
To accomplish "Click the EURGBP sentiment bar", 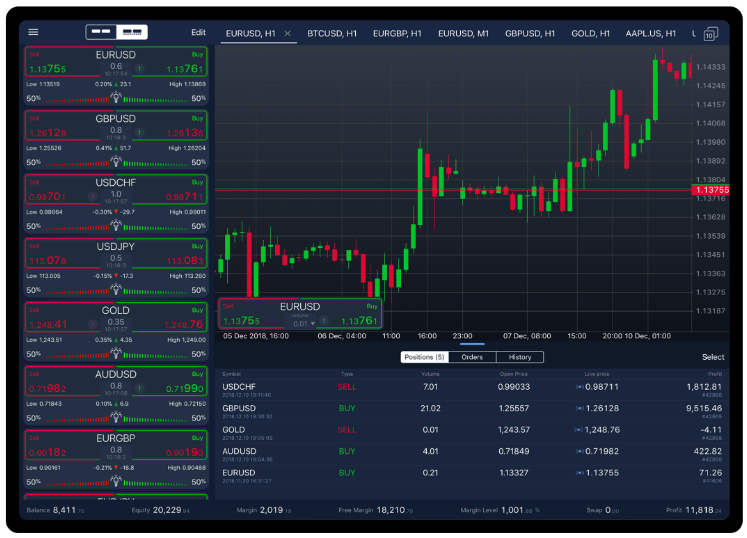I will tap(116, 482).
